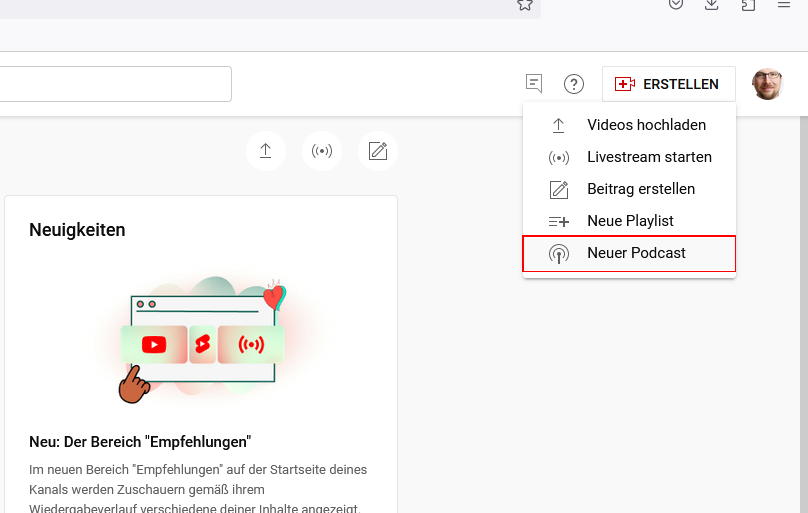808x513 pixels.
Task: Select Videos hochladen menu entry
Action: tap(629, 125)
